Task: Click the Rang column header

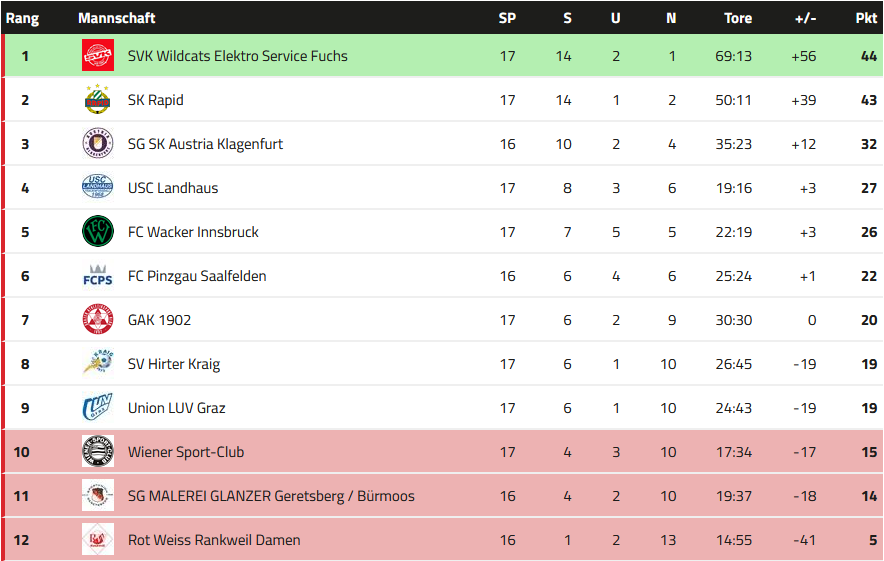Action: click(x=23, y=18)
